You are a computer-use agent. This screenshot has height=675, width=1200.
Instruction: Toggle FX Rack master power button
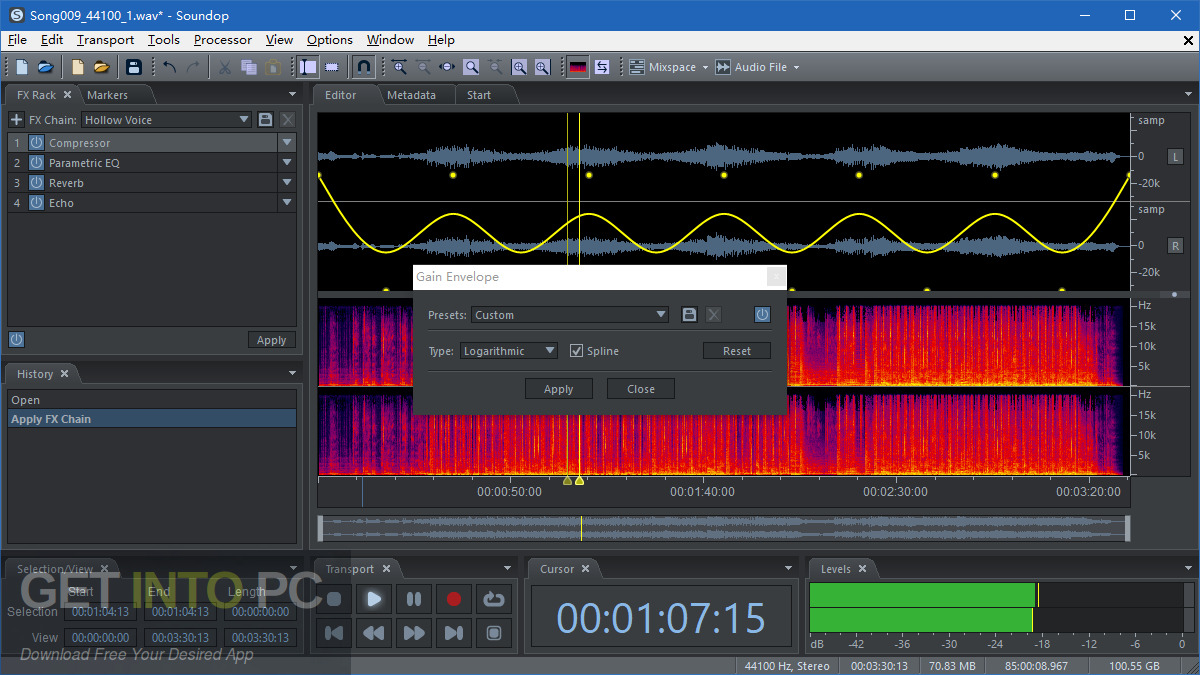pos(16,340)
